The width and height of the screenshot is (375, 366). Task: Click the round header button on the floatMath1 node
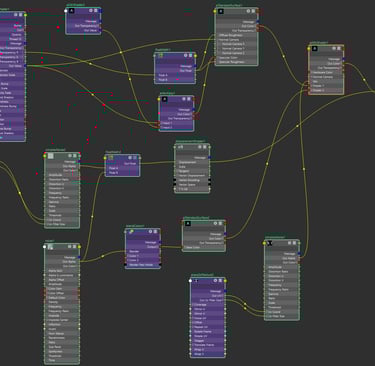pyautogui.click(x=185, y=55)
